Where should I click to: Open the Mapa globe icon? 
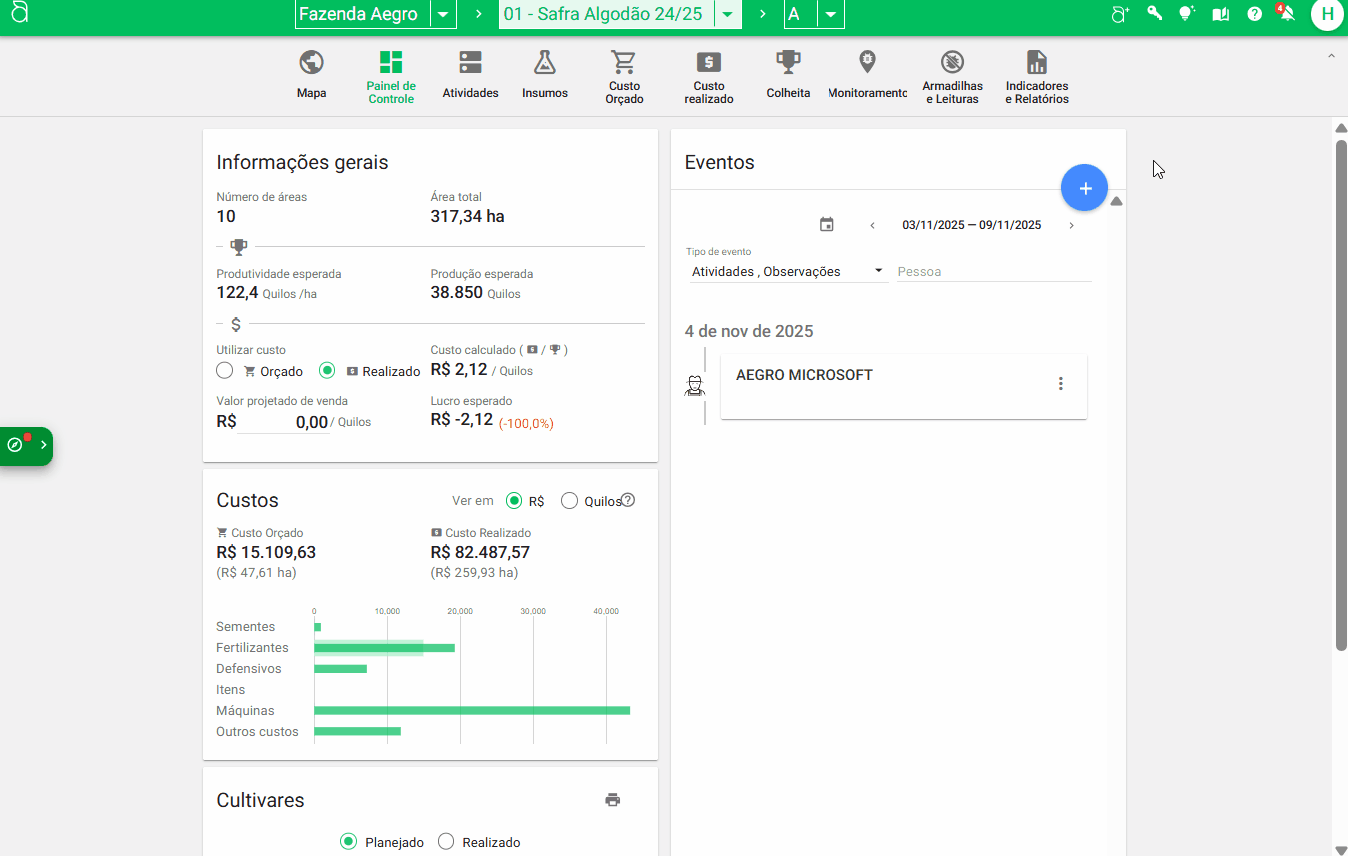coord(311,64)
